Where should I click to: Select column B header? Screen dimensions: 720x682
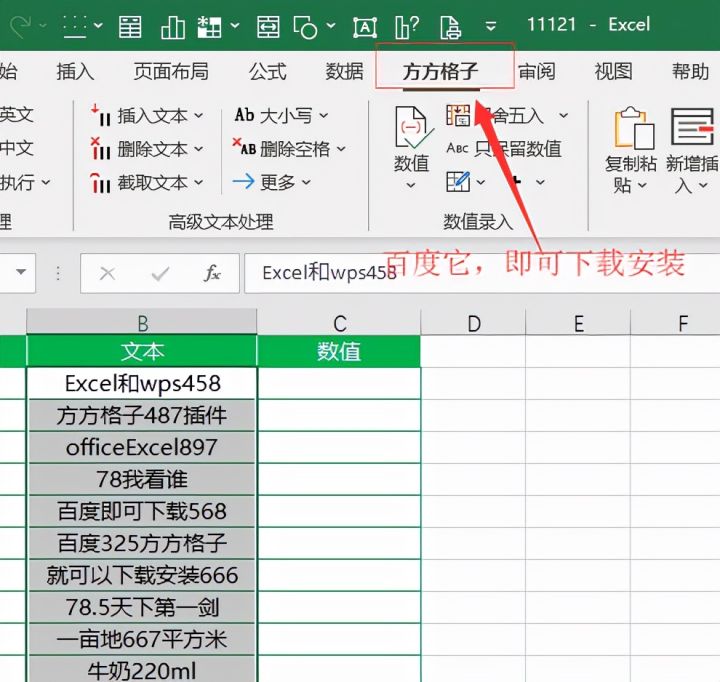142,322
